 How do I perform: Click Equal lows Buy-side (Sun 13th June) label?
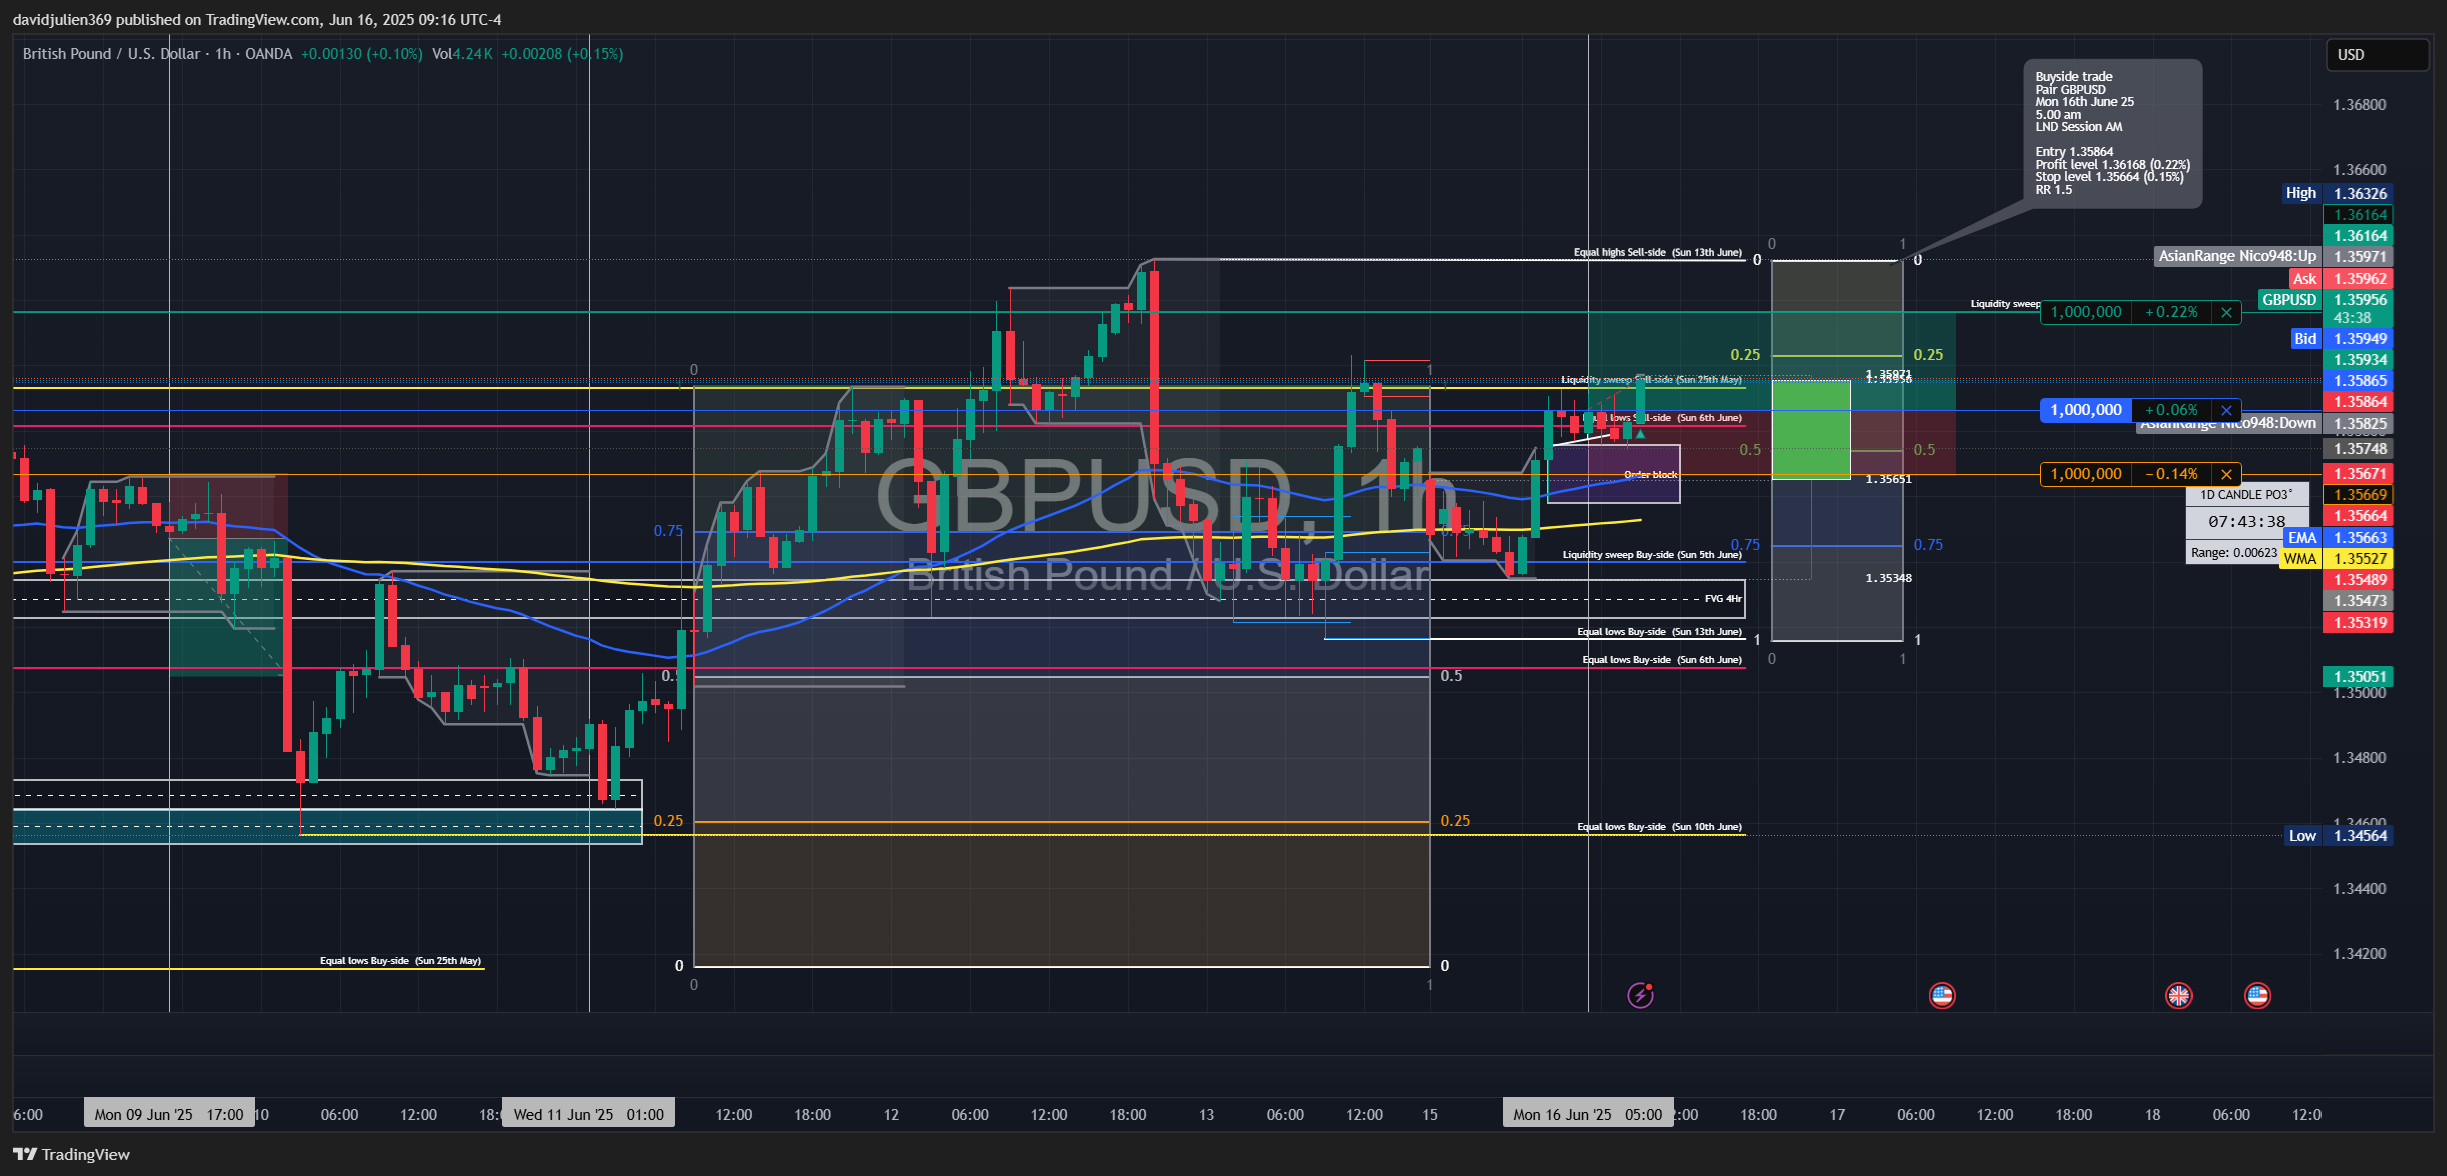click(1659, 632)
